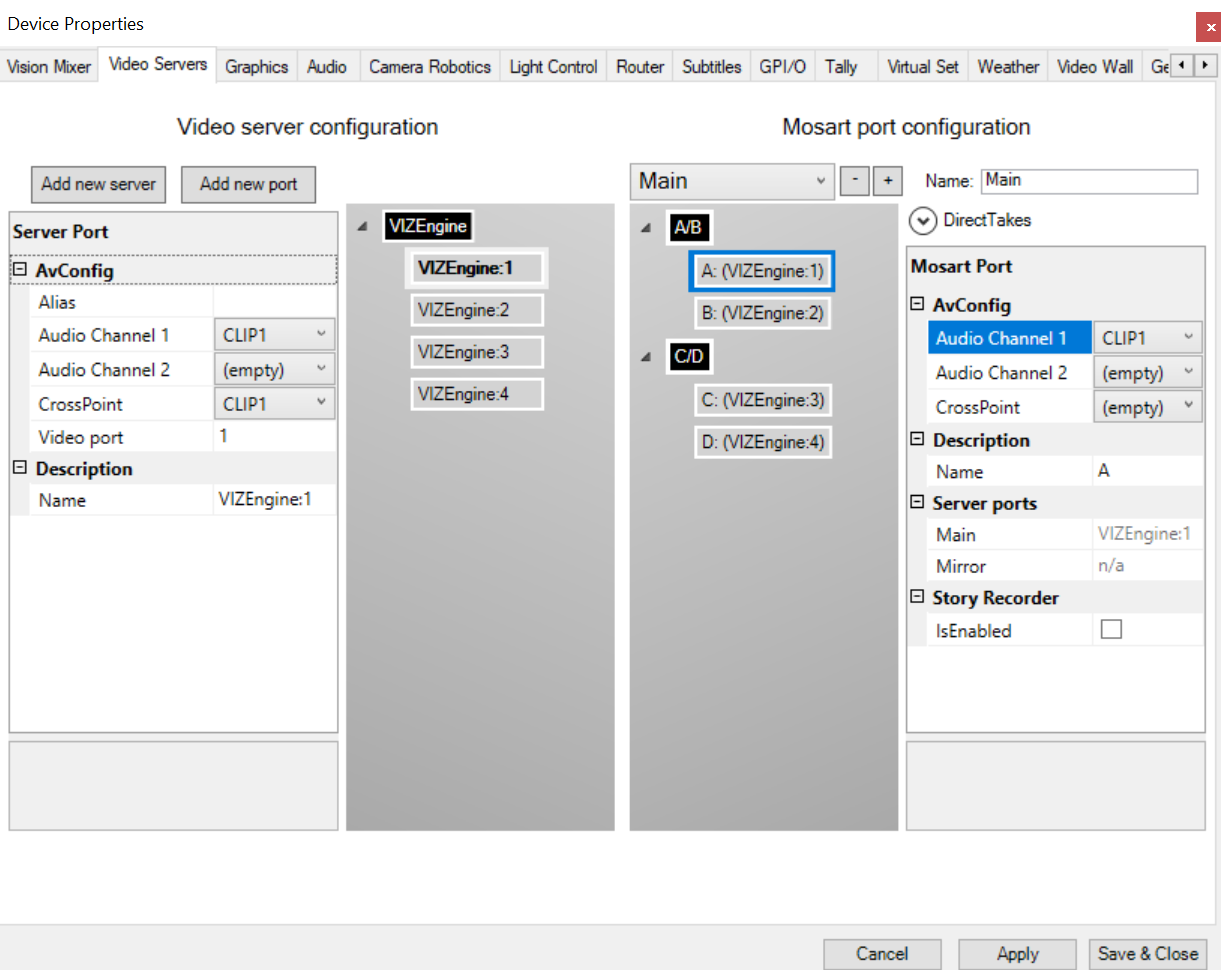Image resolution: width=1221 pixels, height=970 pixels.
Task: Switch to the Vision Mixer tab
Action: [49, 67]
